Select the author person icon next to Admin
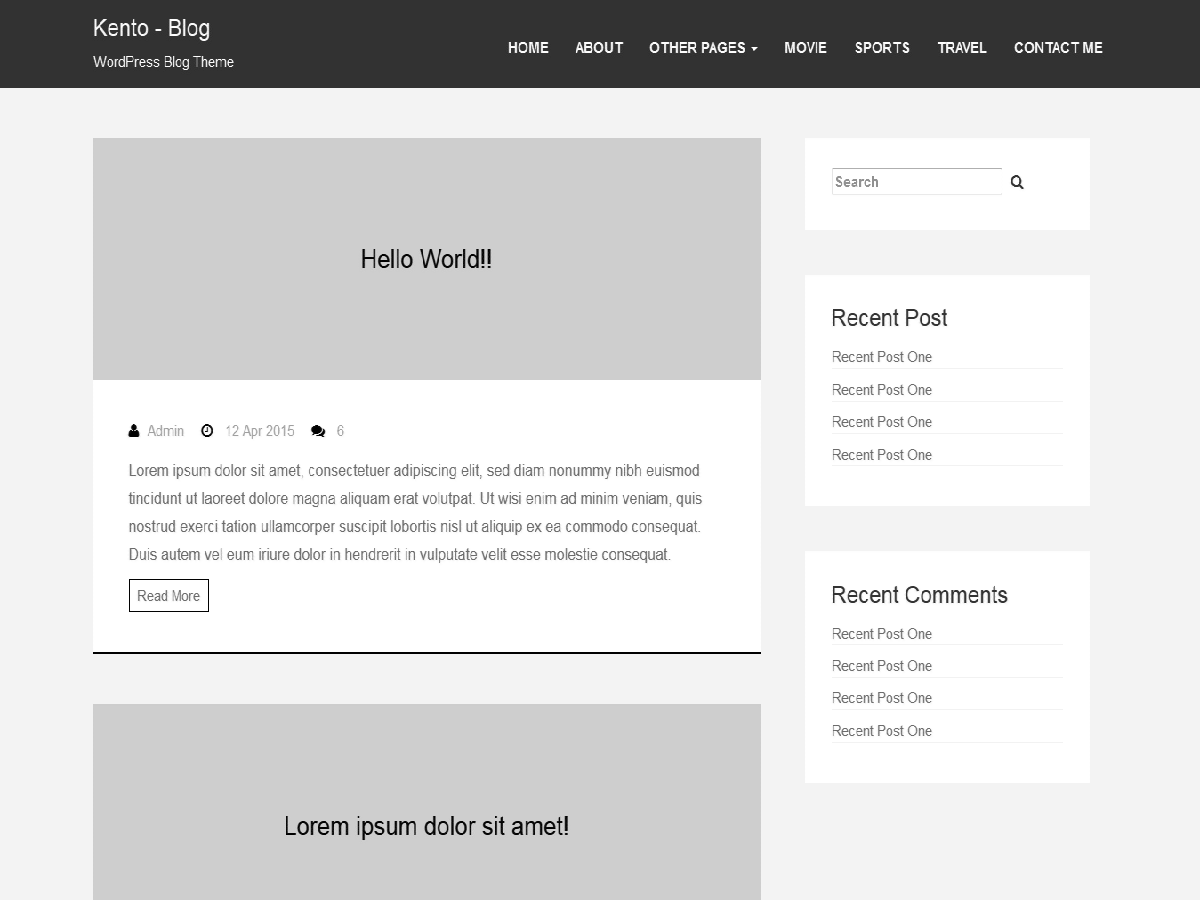 133,430
